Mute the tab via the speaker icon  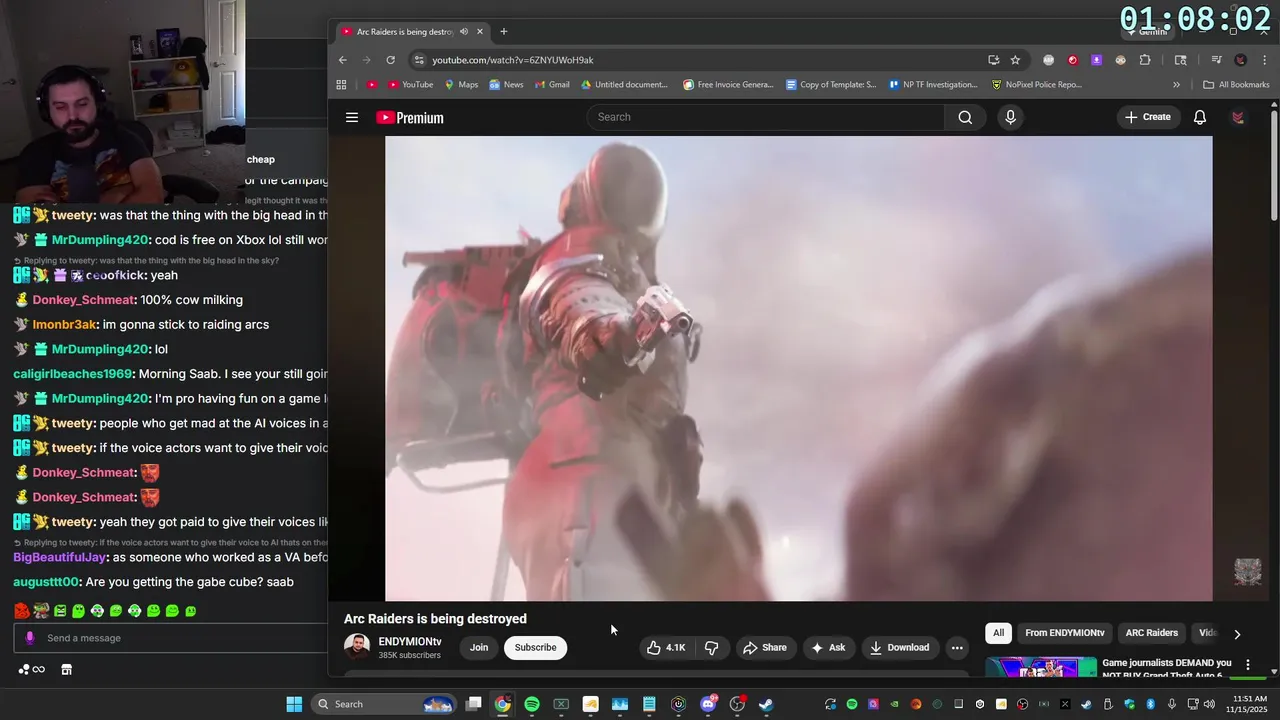tap(463, 32)
